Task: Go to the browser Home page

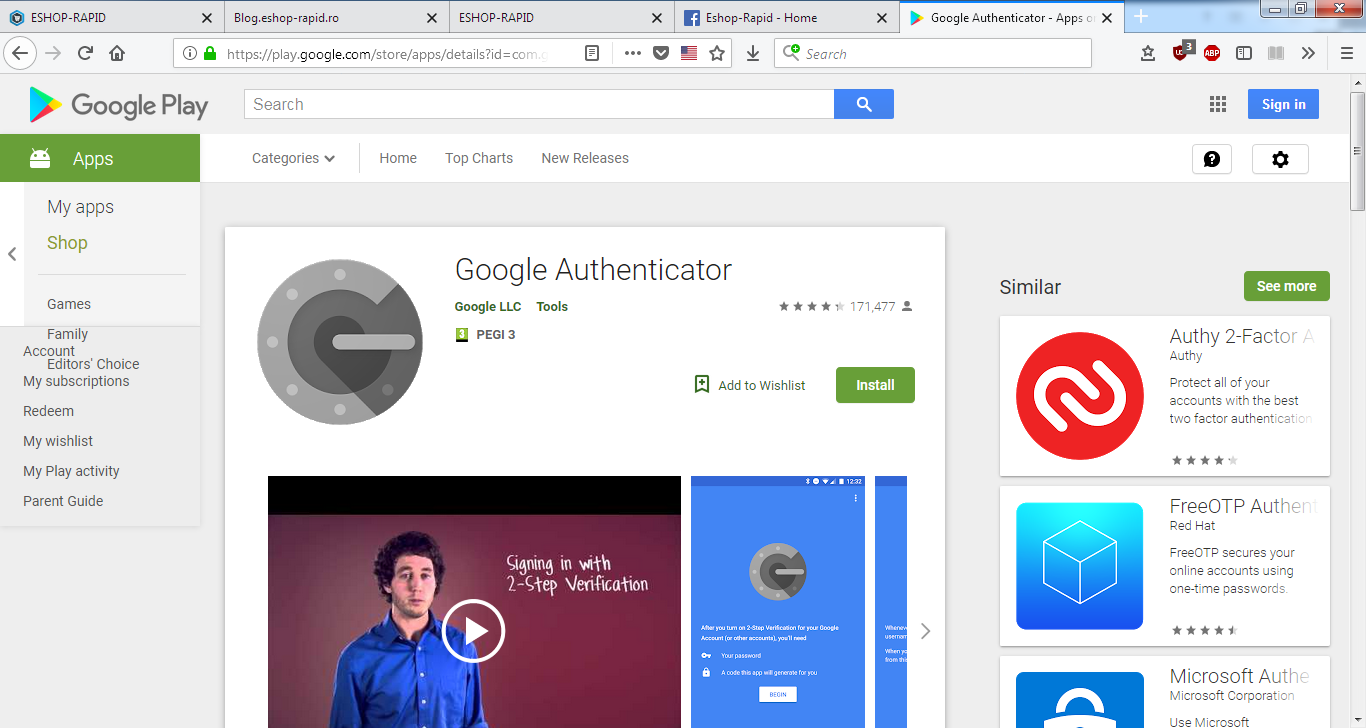Action: [x=117, y=53]
